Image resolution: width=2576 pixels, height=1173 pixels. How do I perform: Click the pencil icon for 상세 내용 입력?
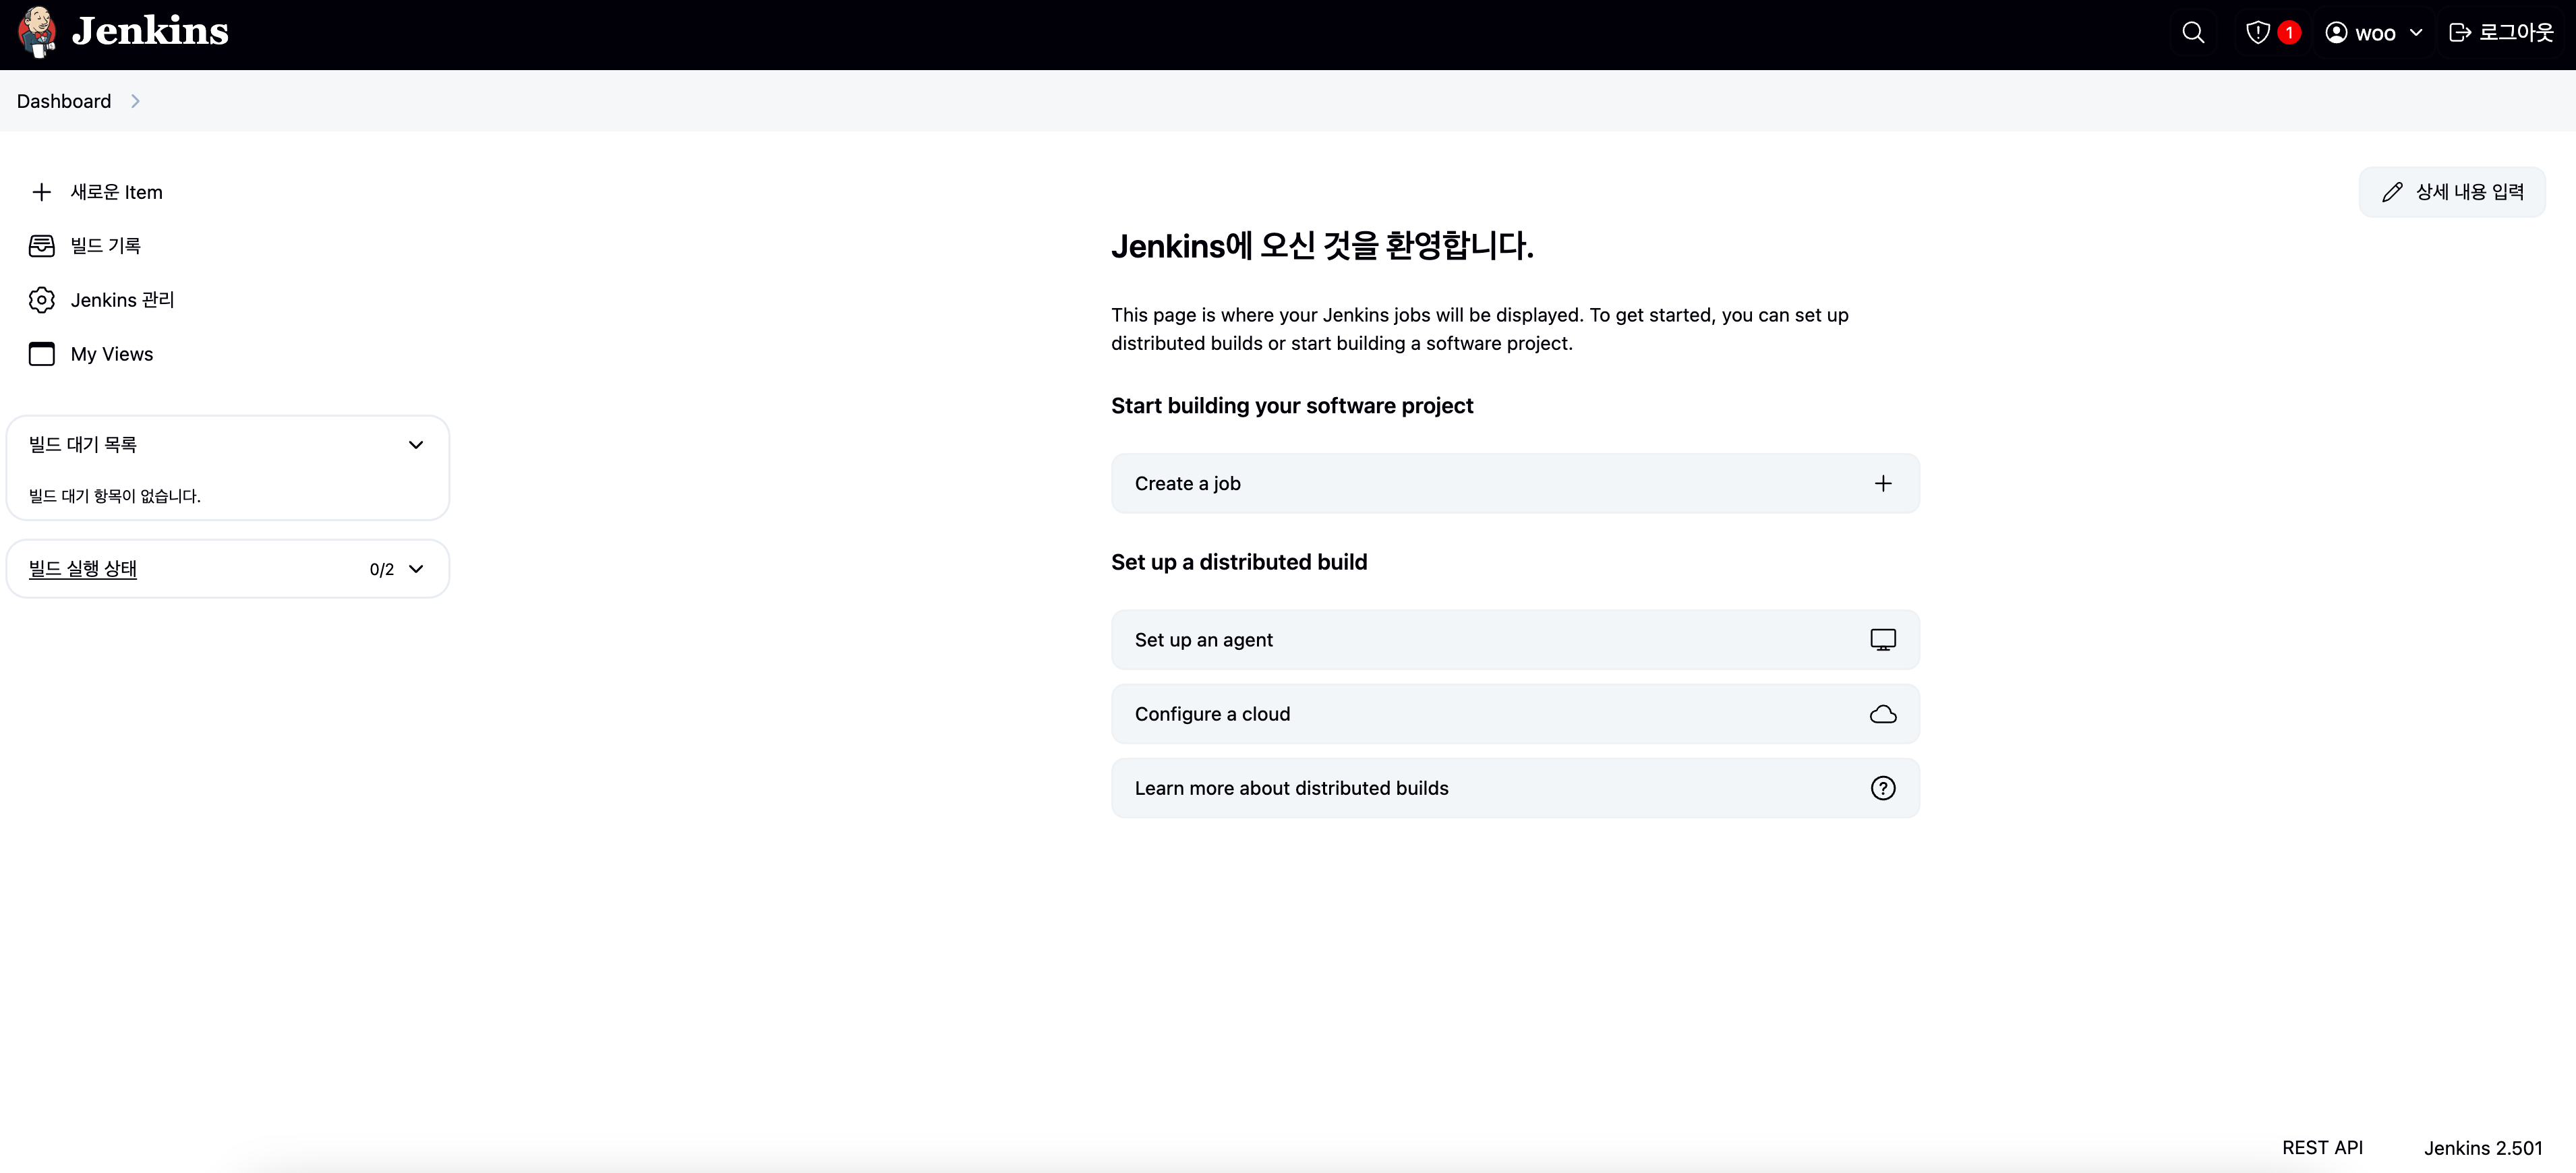(x=2392, y=192)
